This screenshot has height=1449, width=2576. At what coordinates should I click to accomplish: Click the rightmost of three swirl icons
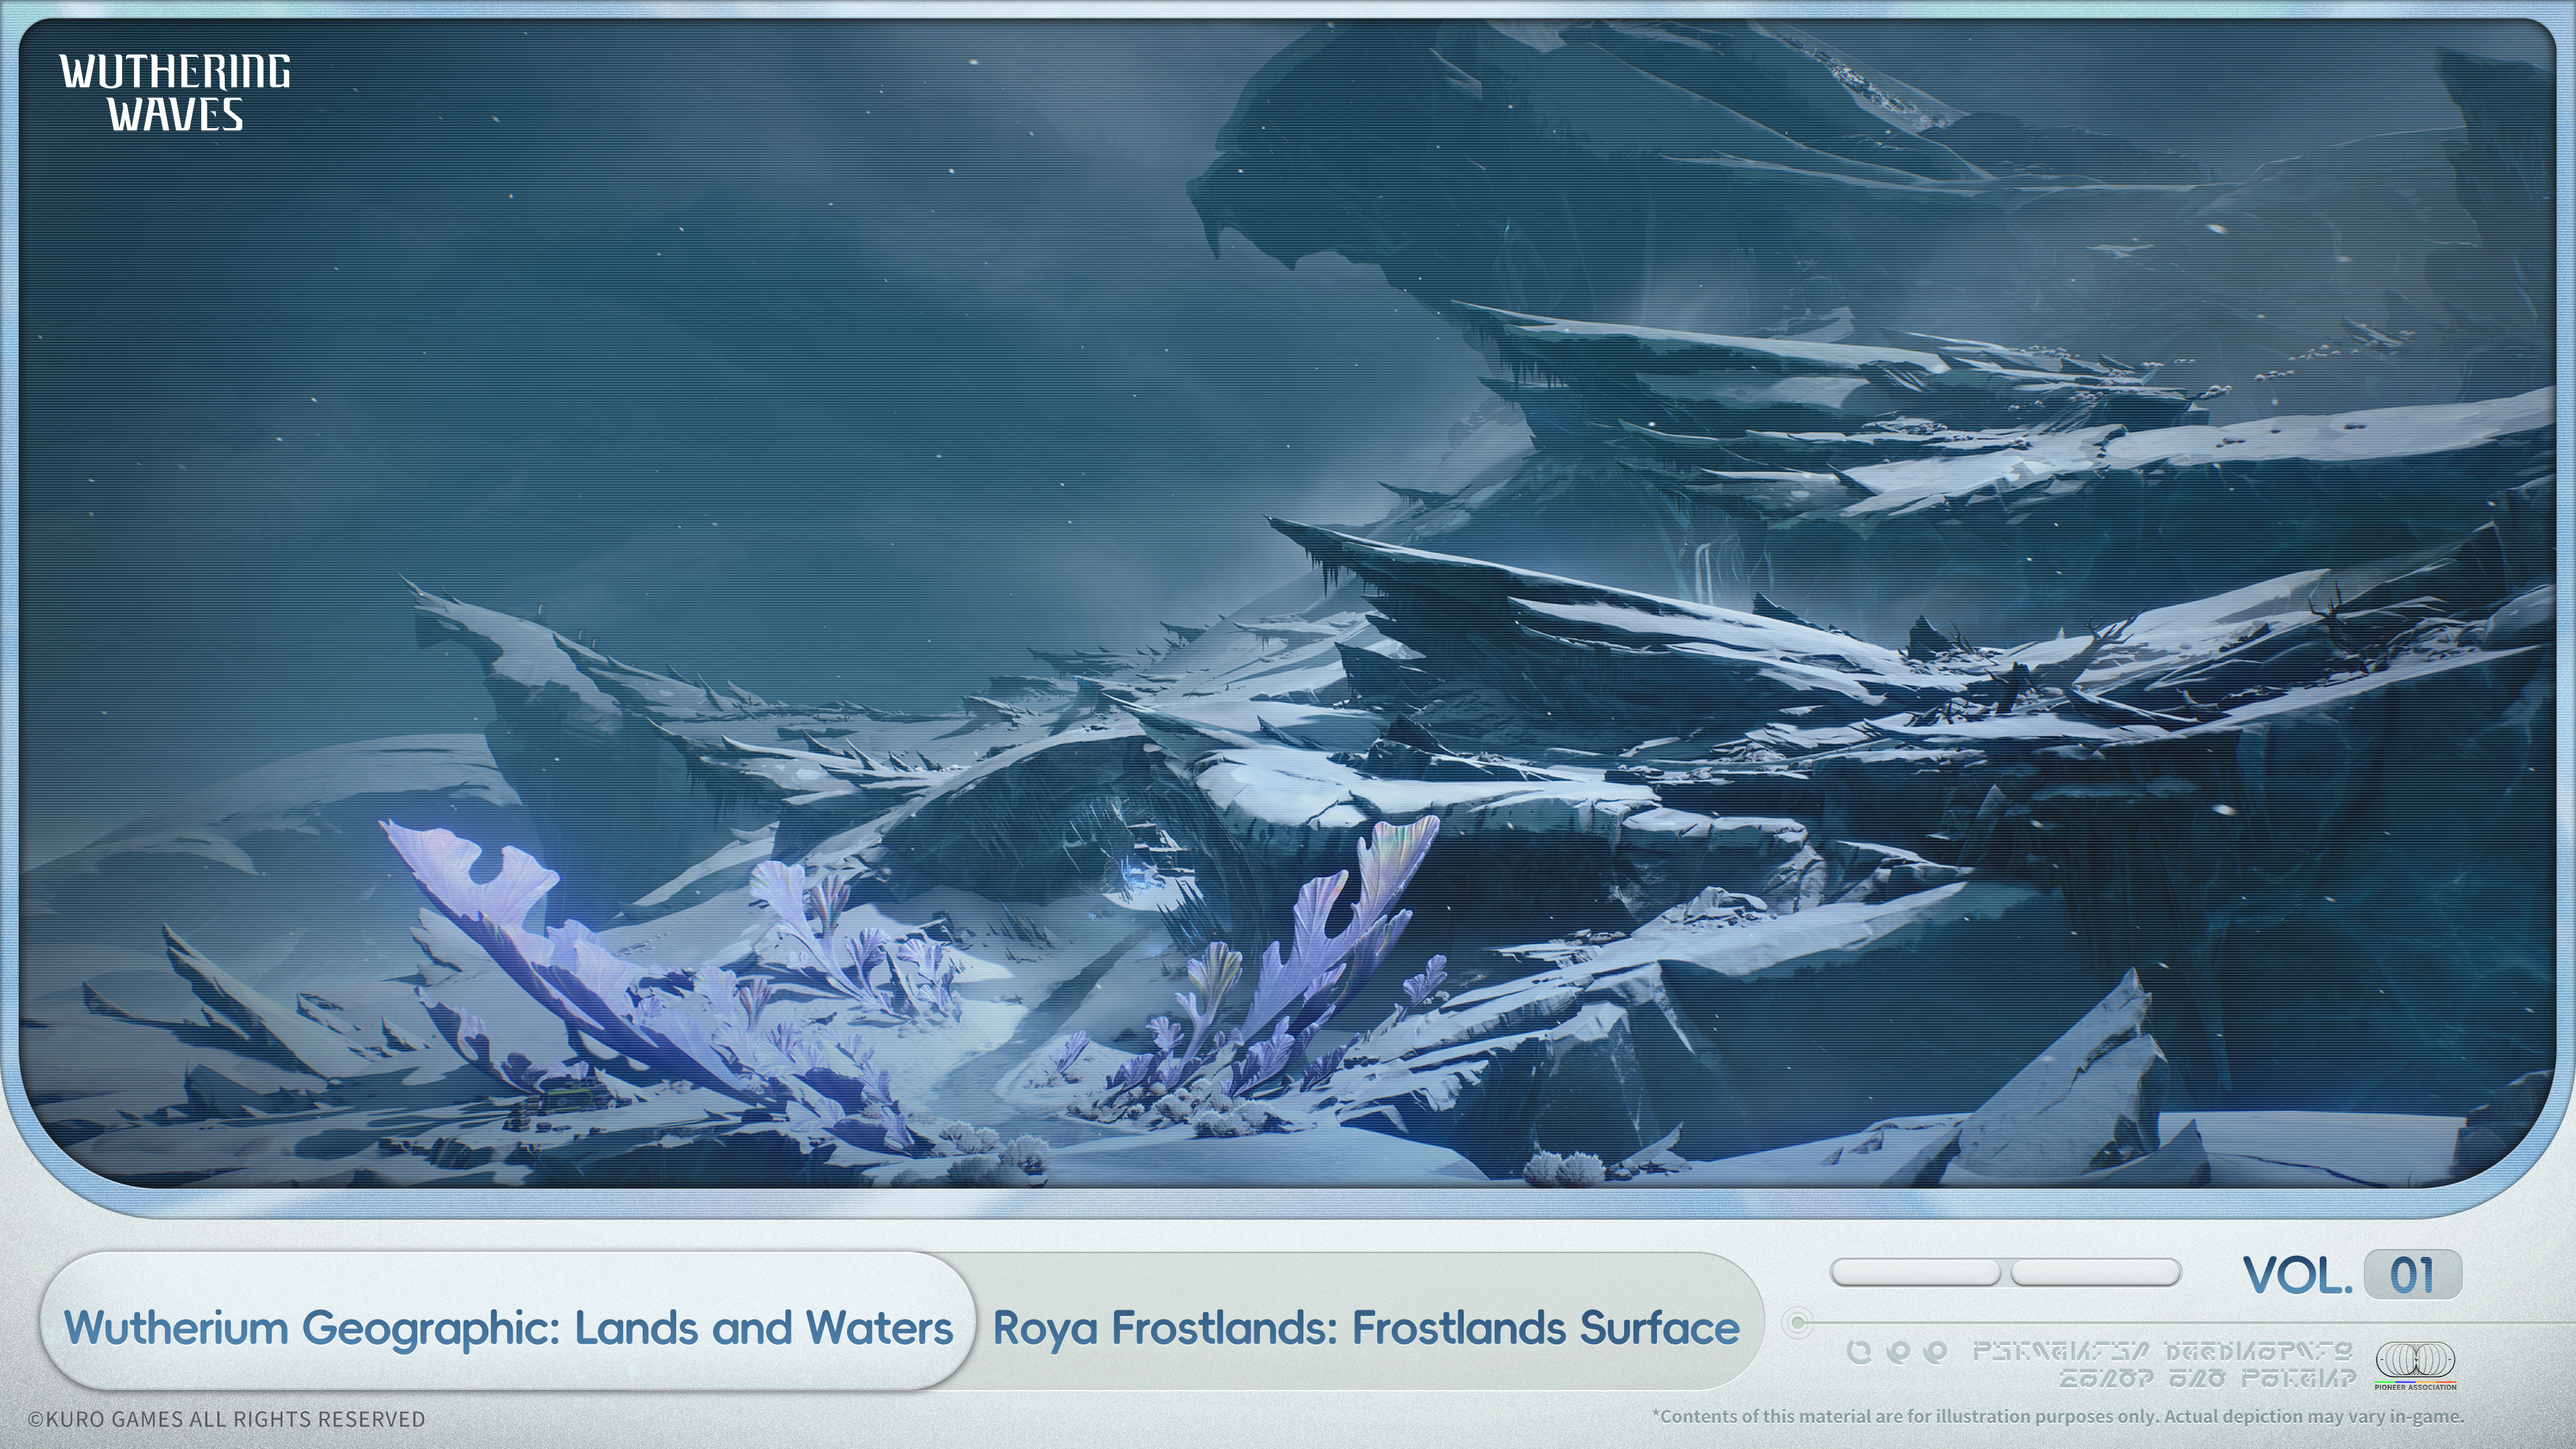(1936, 1352)
